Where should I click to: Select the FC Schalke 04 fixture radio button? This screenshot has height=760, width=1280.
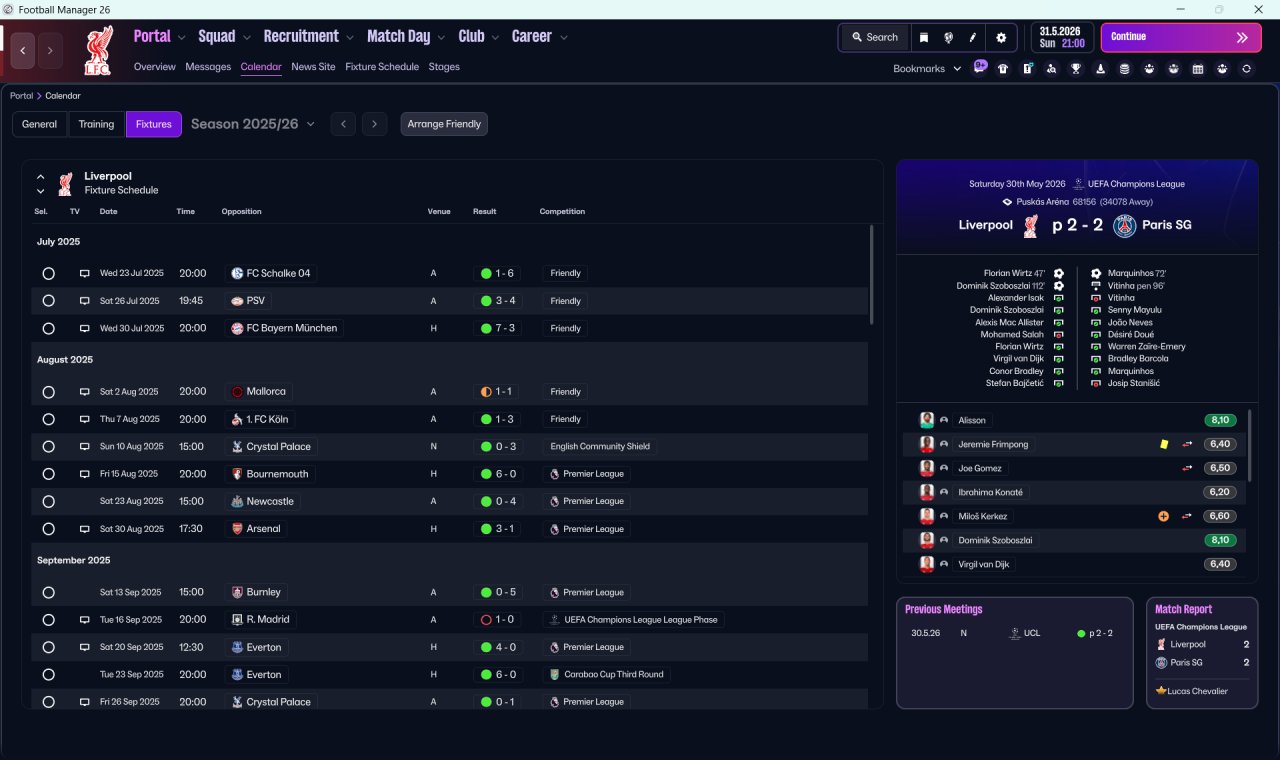(x=48, y=273)
